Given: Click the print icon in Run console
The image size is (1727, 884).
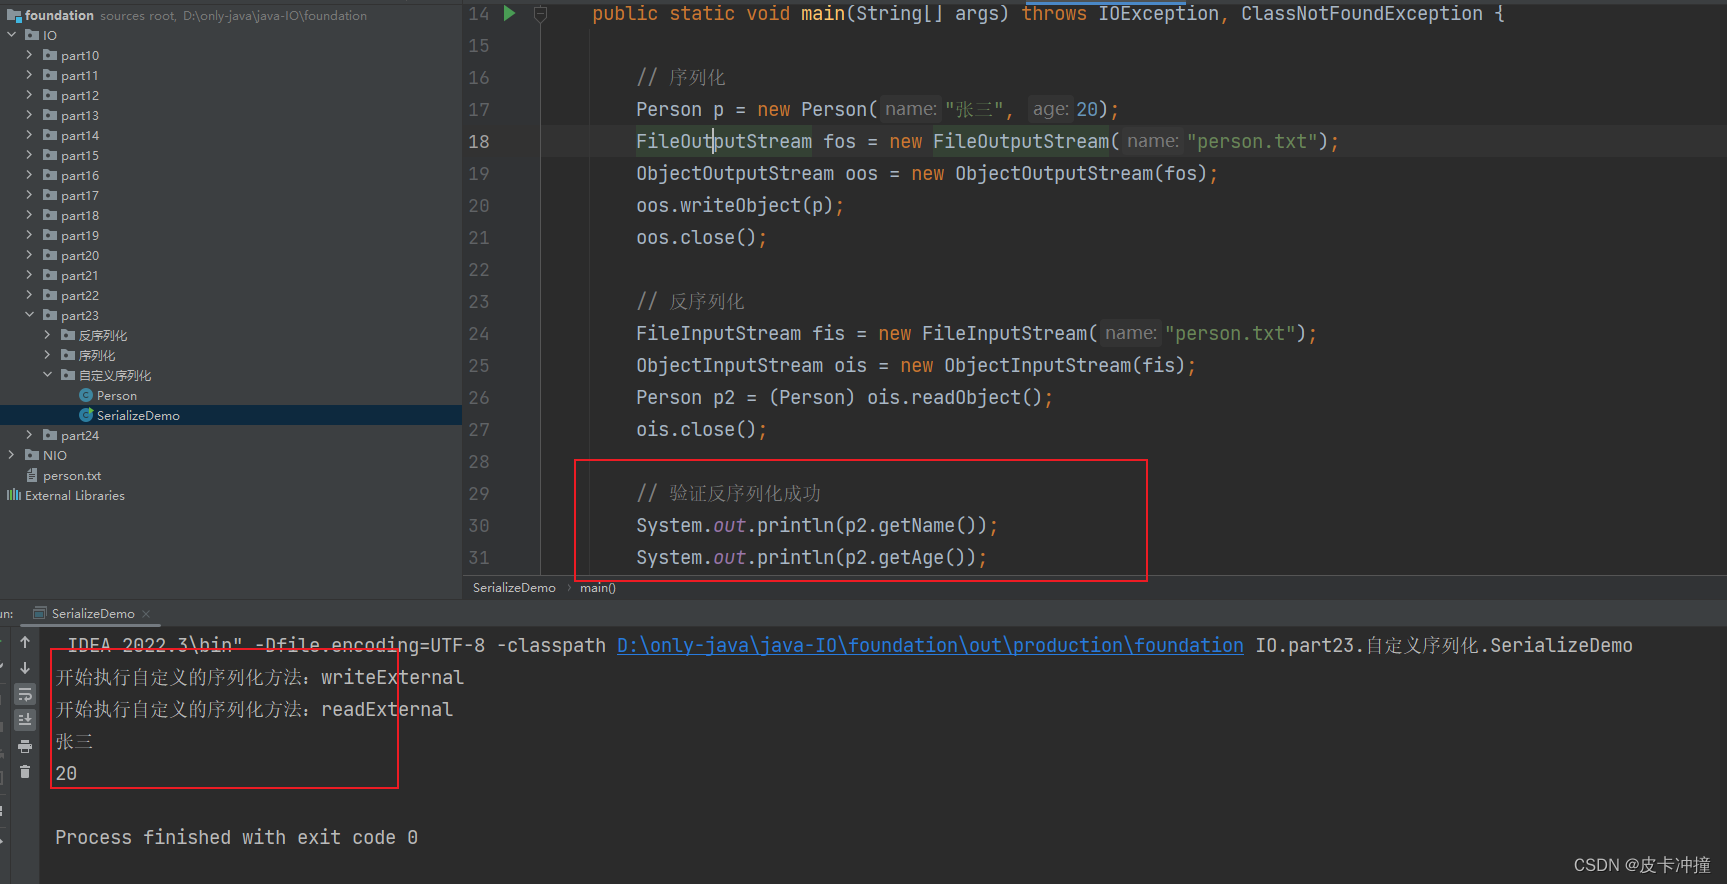Looking at the screenshot, I should (25, 746).
